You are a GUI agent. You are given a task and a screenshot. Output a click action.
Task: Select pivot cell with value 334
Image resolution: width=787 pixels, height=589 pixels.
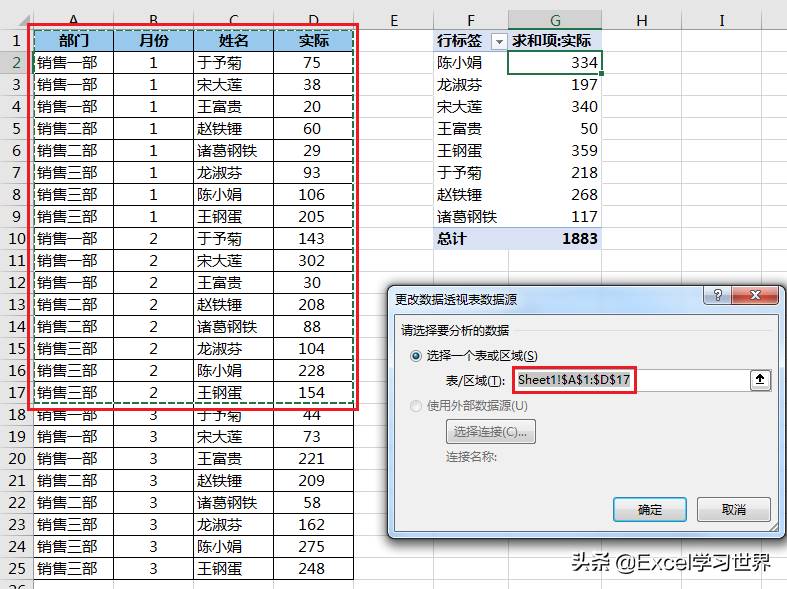point(555,63)
